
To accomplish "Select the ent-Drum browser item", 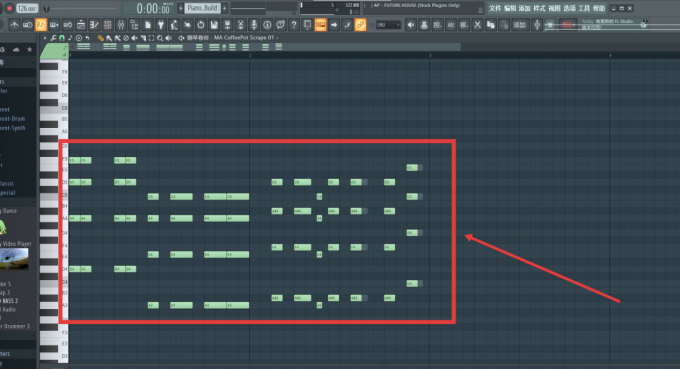I will coord(13,118).
